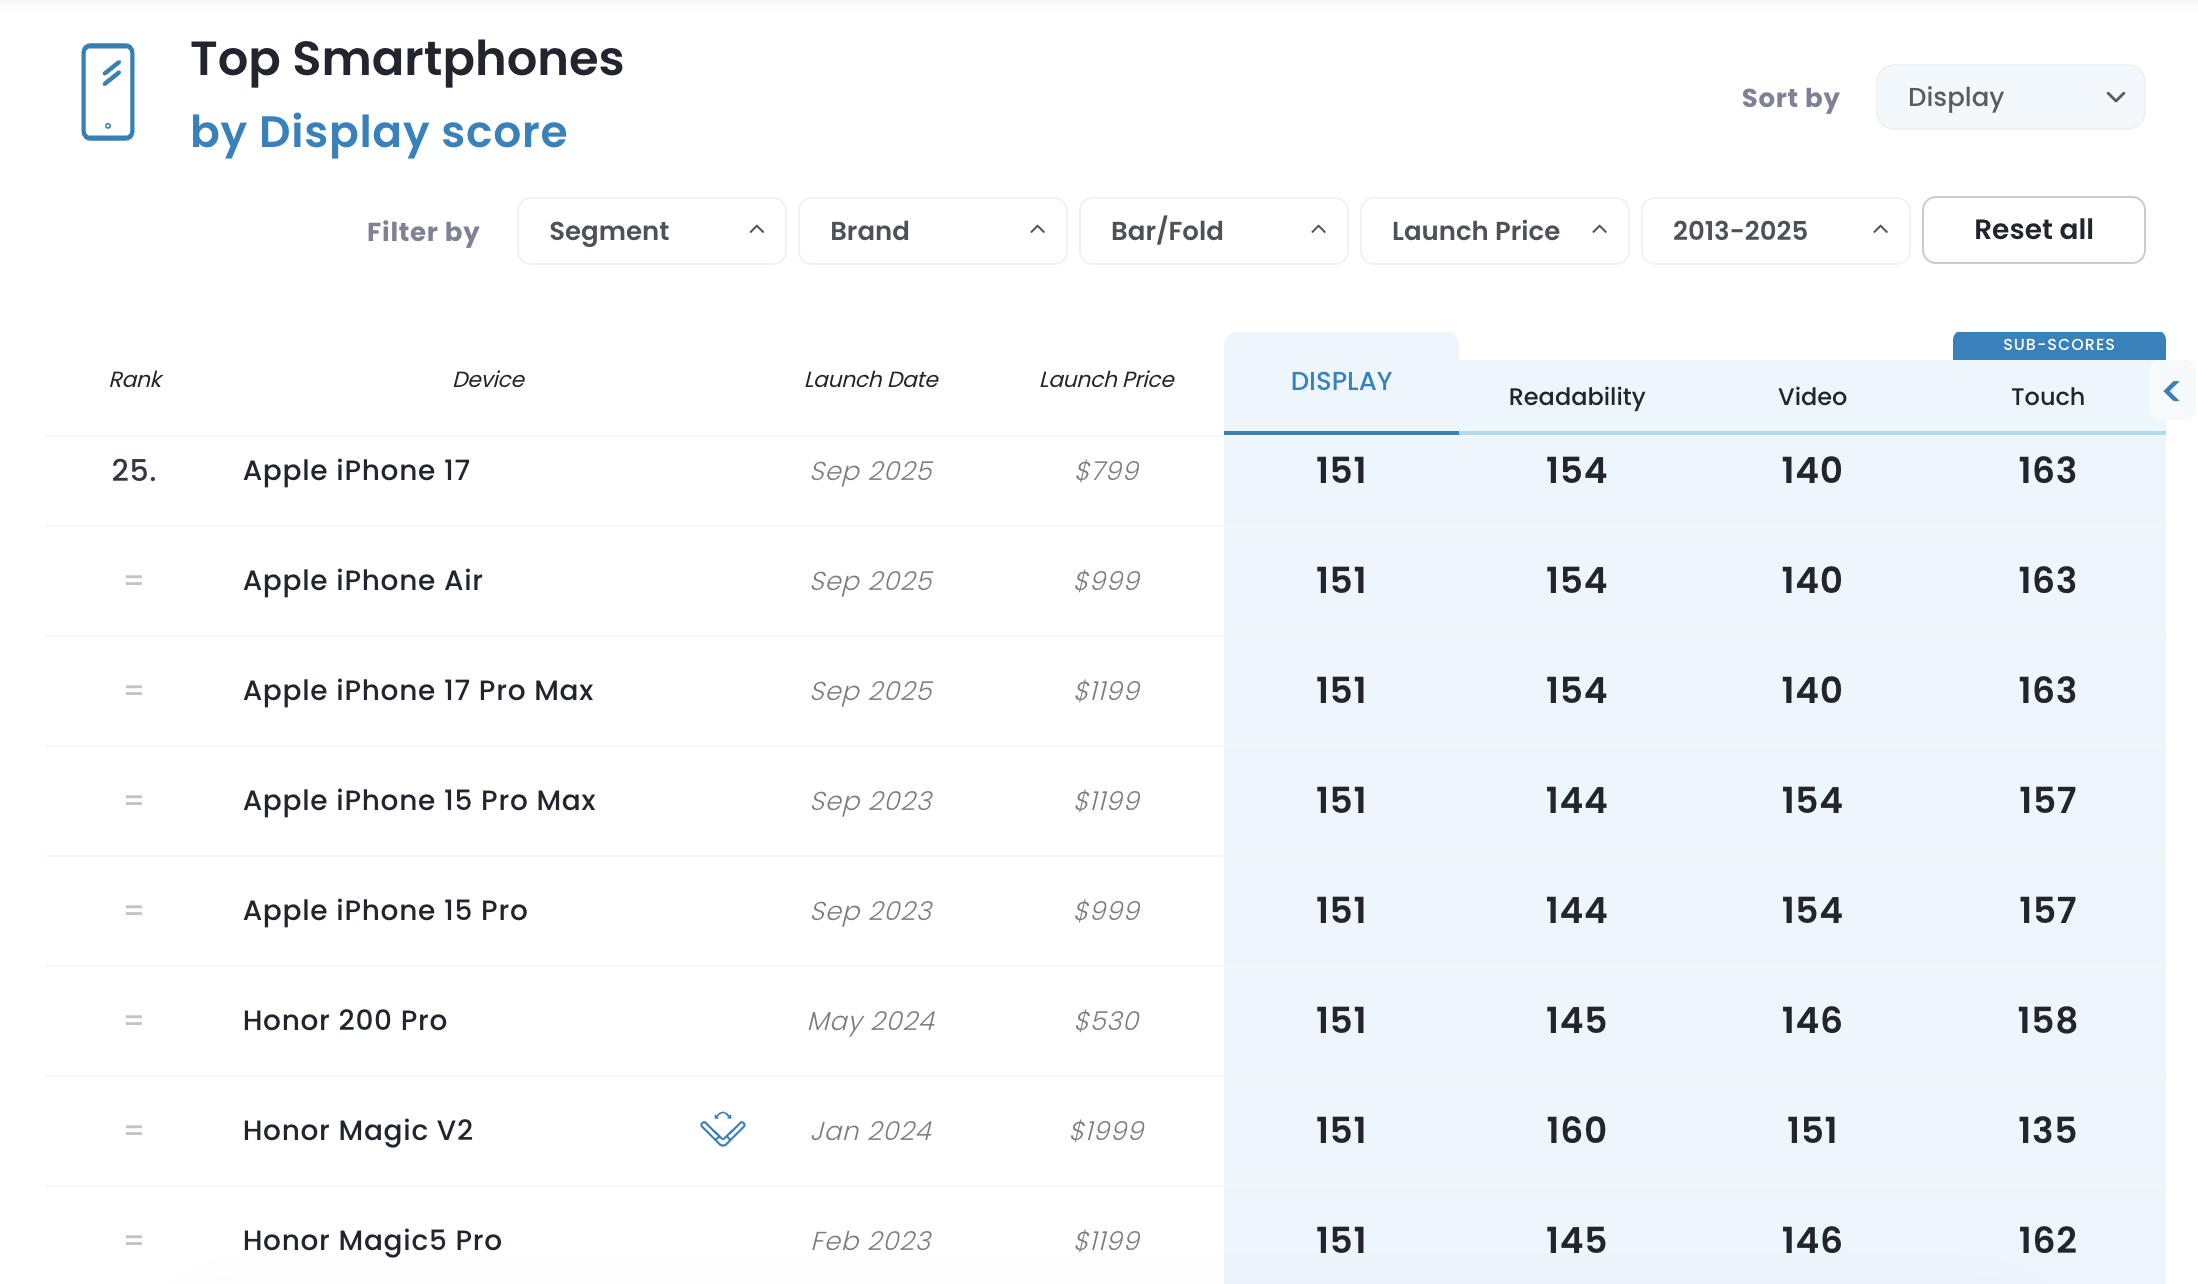Viewport: 2198px width, 1284px height.
Task: Select the Video sub-score column header
Action: pyautogui.click(x=1812, y=397)
